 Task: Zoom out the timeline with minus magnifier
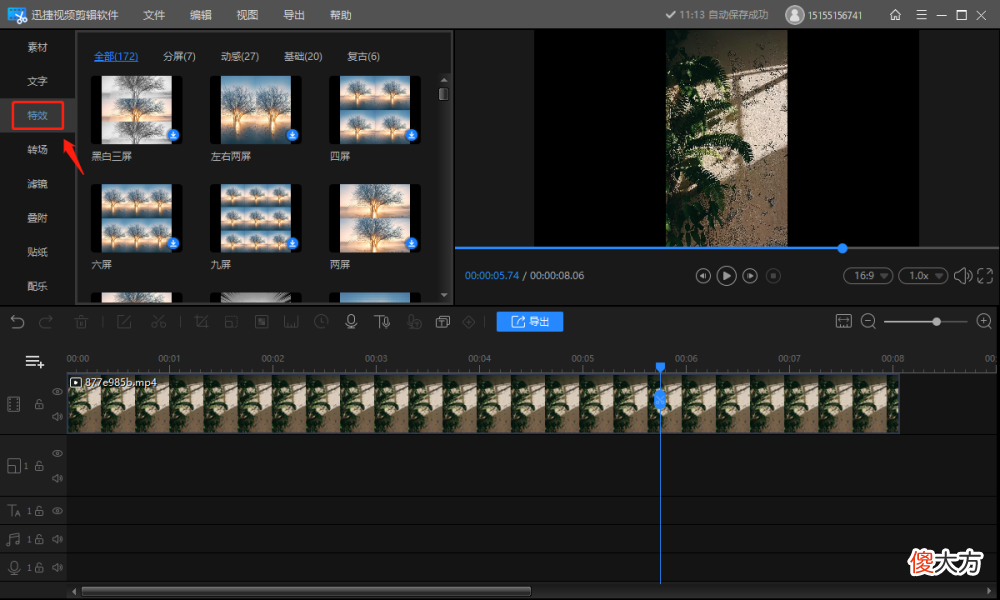(x=868, y=321)
